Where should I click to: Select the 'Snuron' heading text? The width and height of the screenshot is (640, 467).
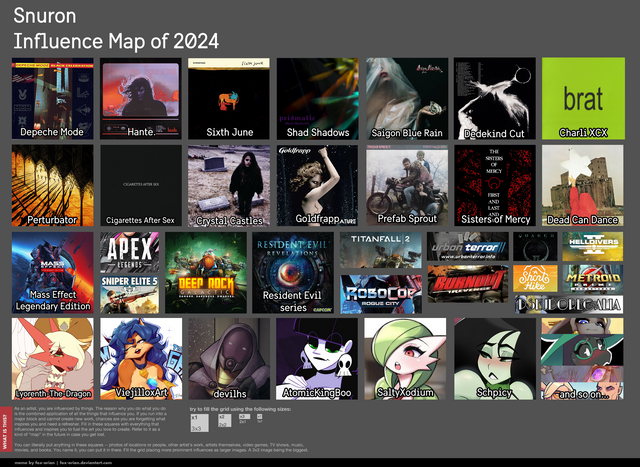click(x=45, y=16)
